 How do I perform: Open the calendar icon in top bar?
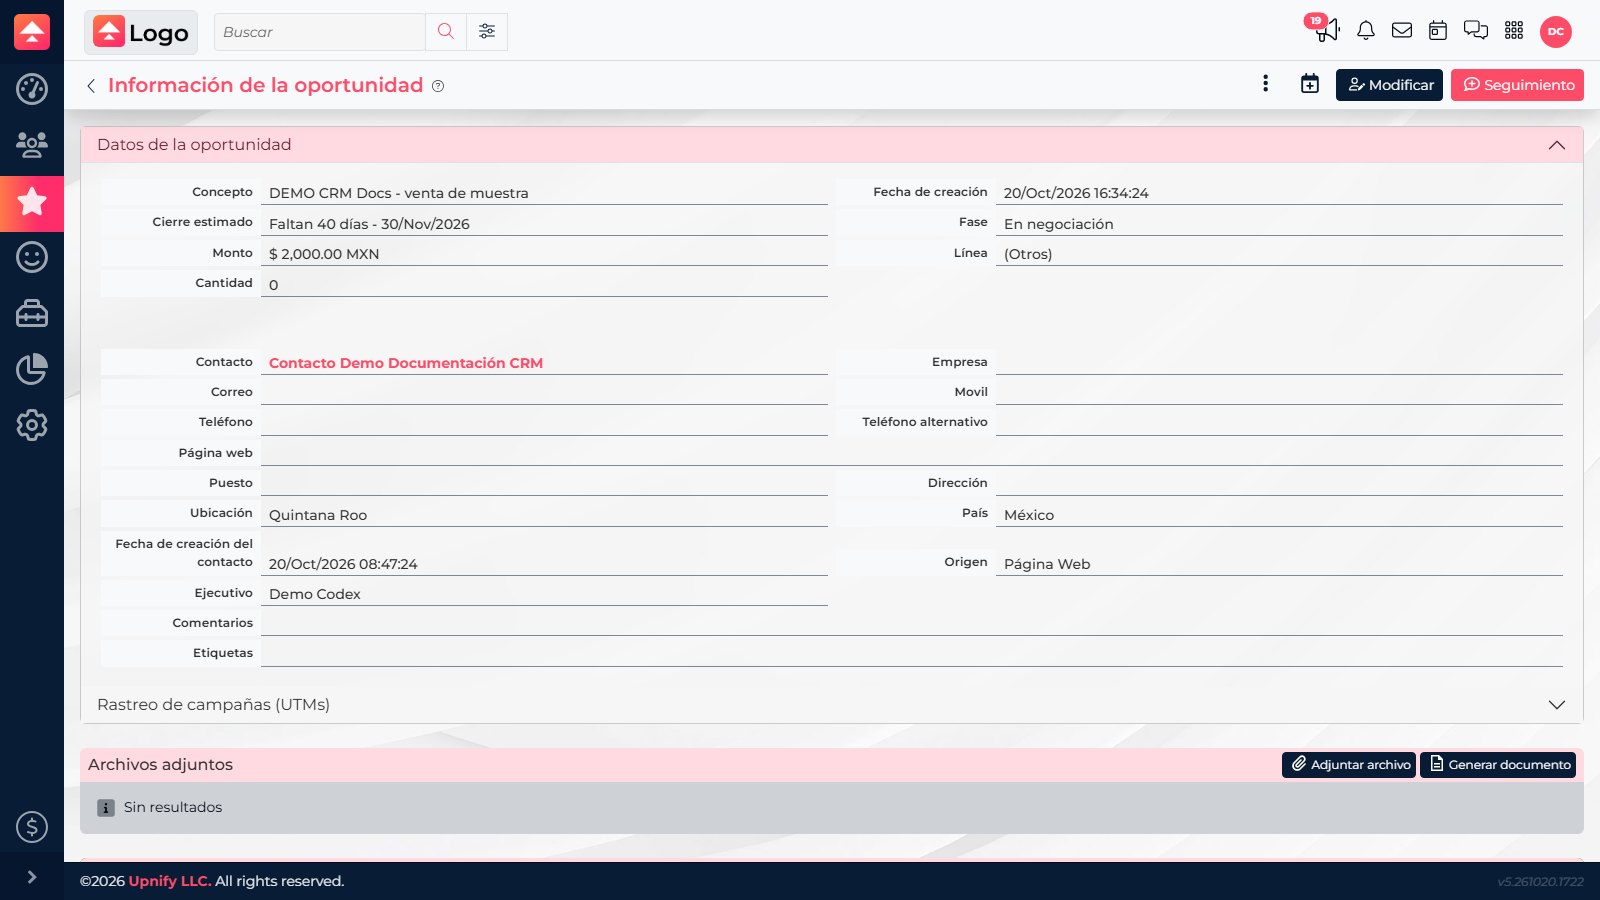click(x=1438, y=31)
